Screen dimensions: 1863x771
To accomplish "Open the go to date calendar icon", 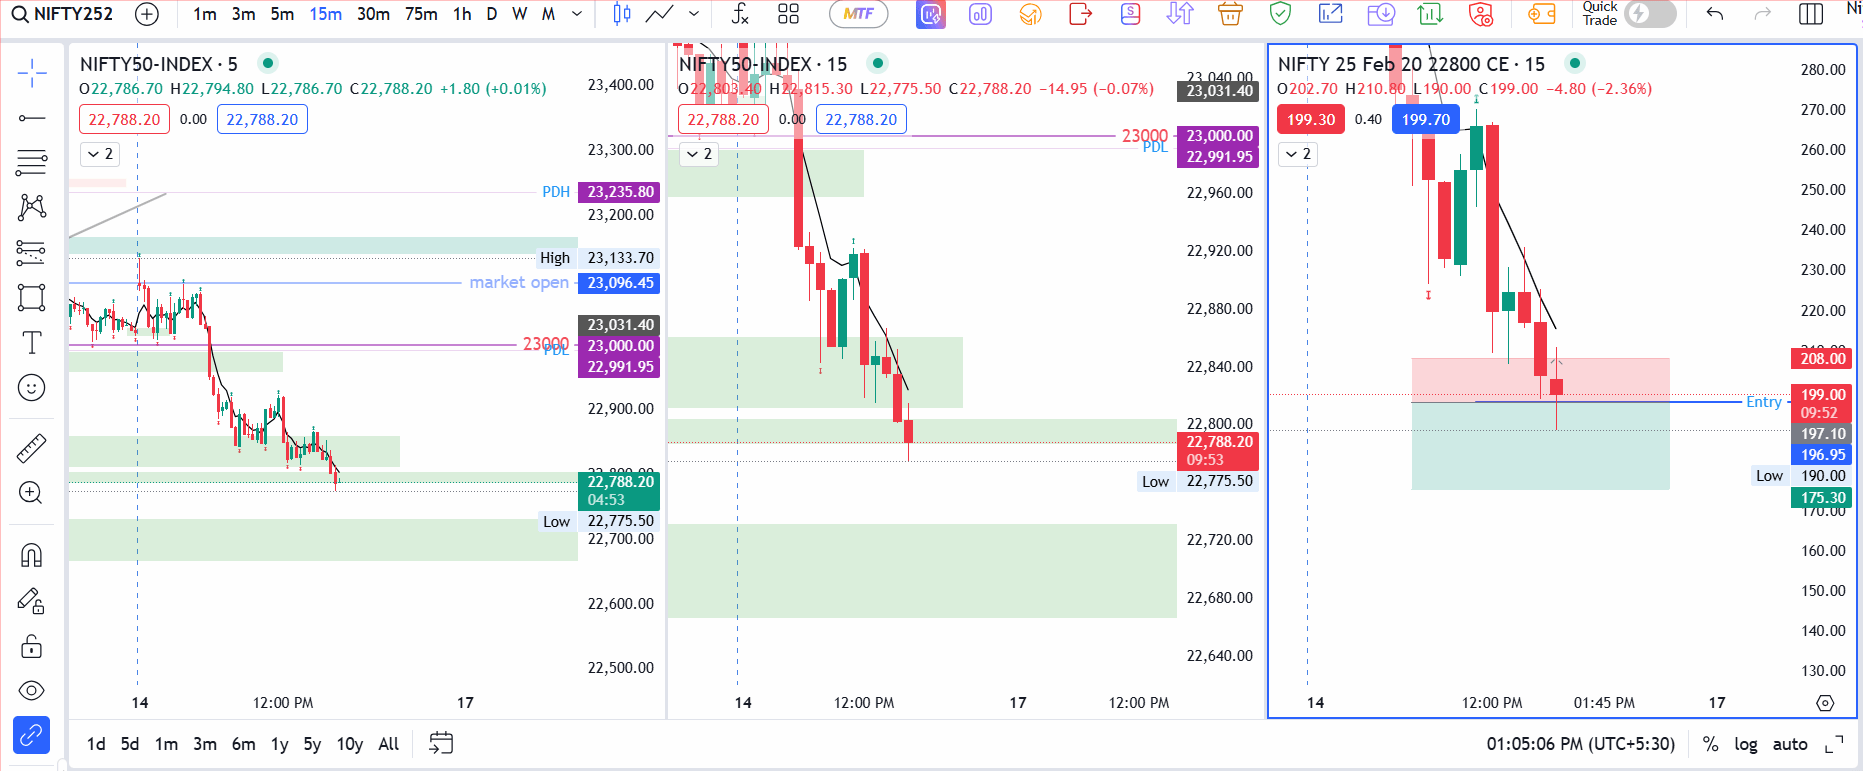I will coord(441,743).
